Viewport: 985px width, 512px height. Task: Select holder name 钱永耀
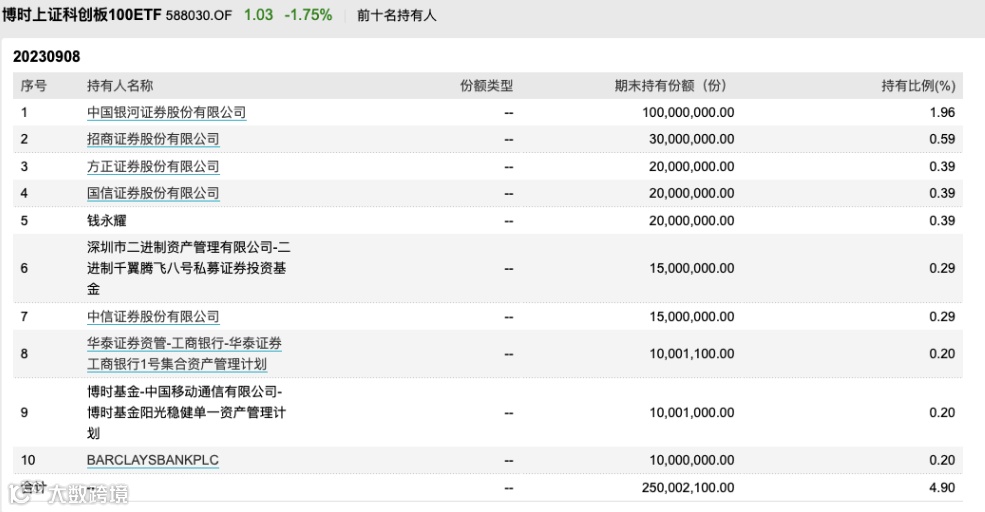107,221
